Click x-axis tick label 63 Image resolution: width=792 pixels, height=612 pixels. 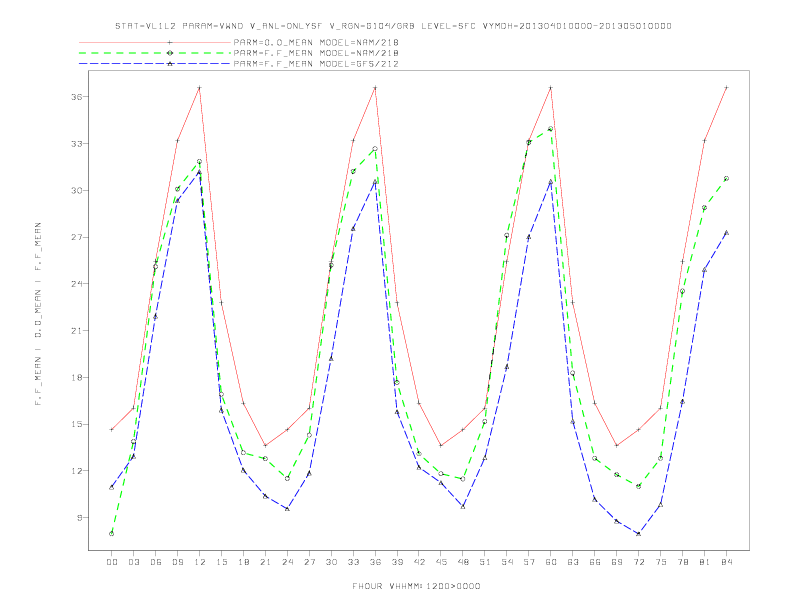tap(573, 562)
